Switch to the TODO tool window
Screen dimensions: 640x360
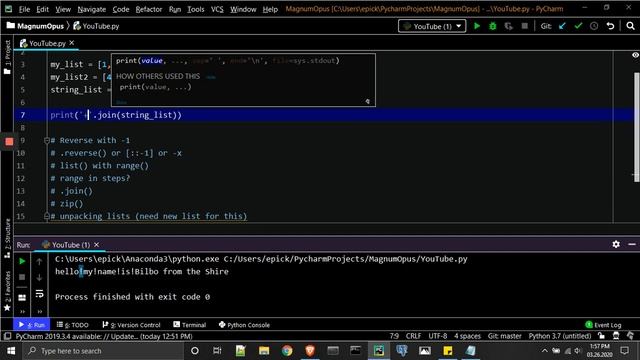(x=72, y=325)
